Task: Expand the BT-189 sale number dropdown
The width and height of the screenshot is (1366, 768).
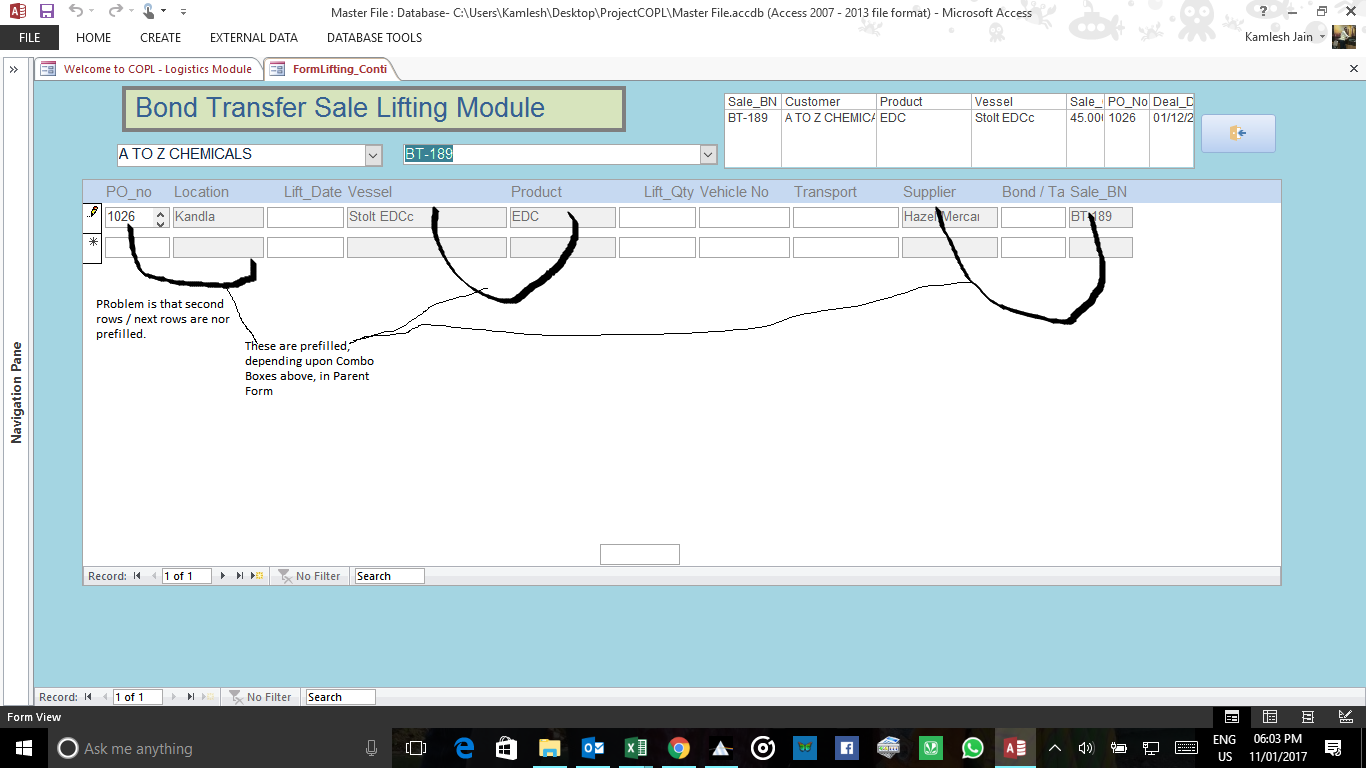Action: click(708, 155)
